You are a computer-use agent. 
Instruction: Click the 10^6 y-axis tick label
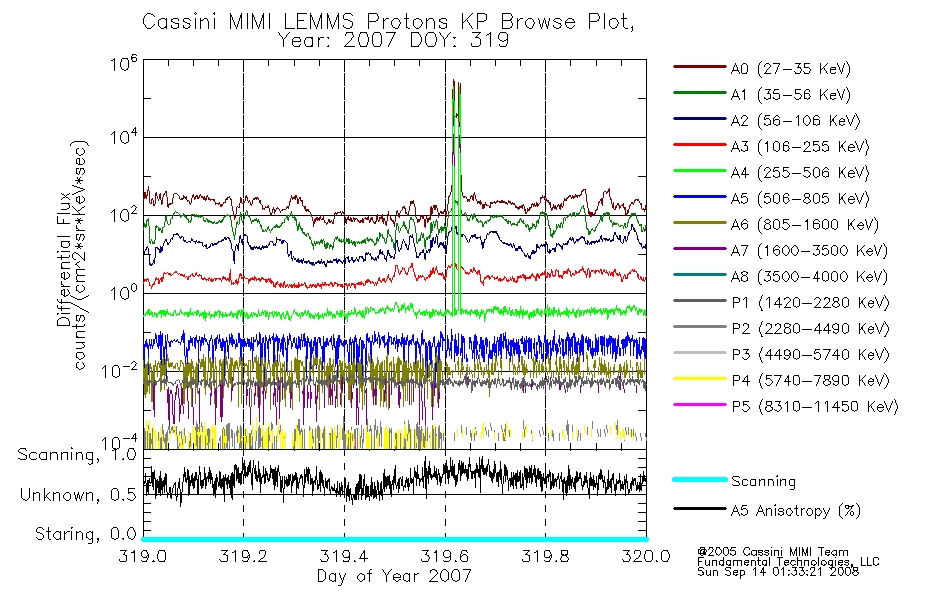tap(124, 63)
